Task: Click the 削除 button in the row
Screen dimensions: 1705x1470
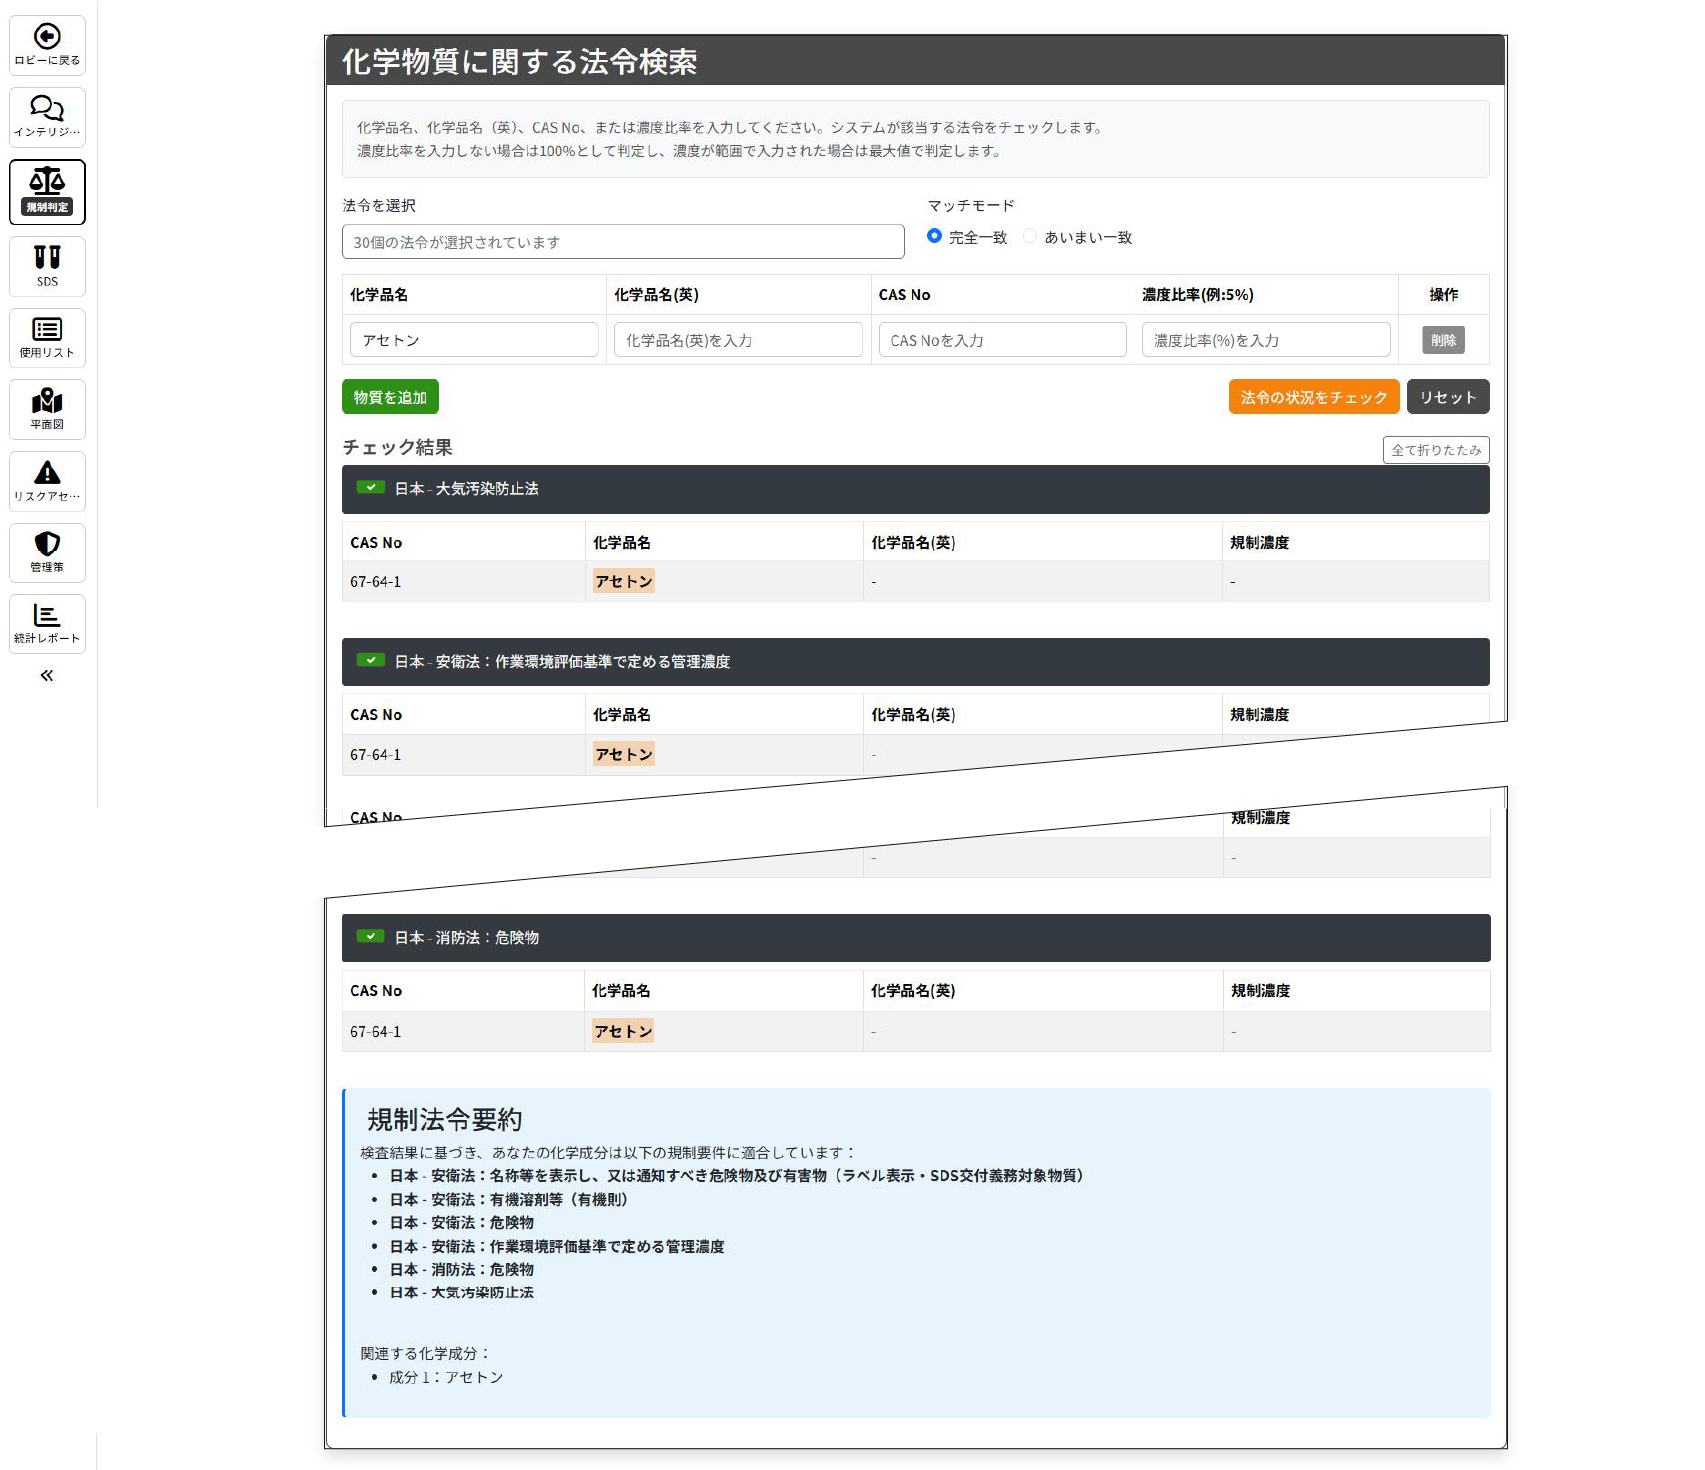Action: coord(1443,340)
